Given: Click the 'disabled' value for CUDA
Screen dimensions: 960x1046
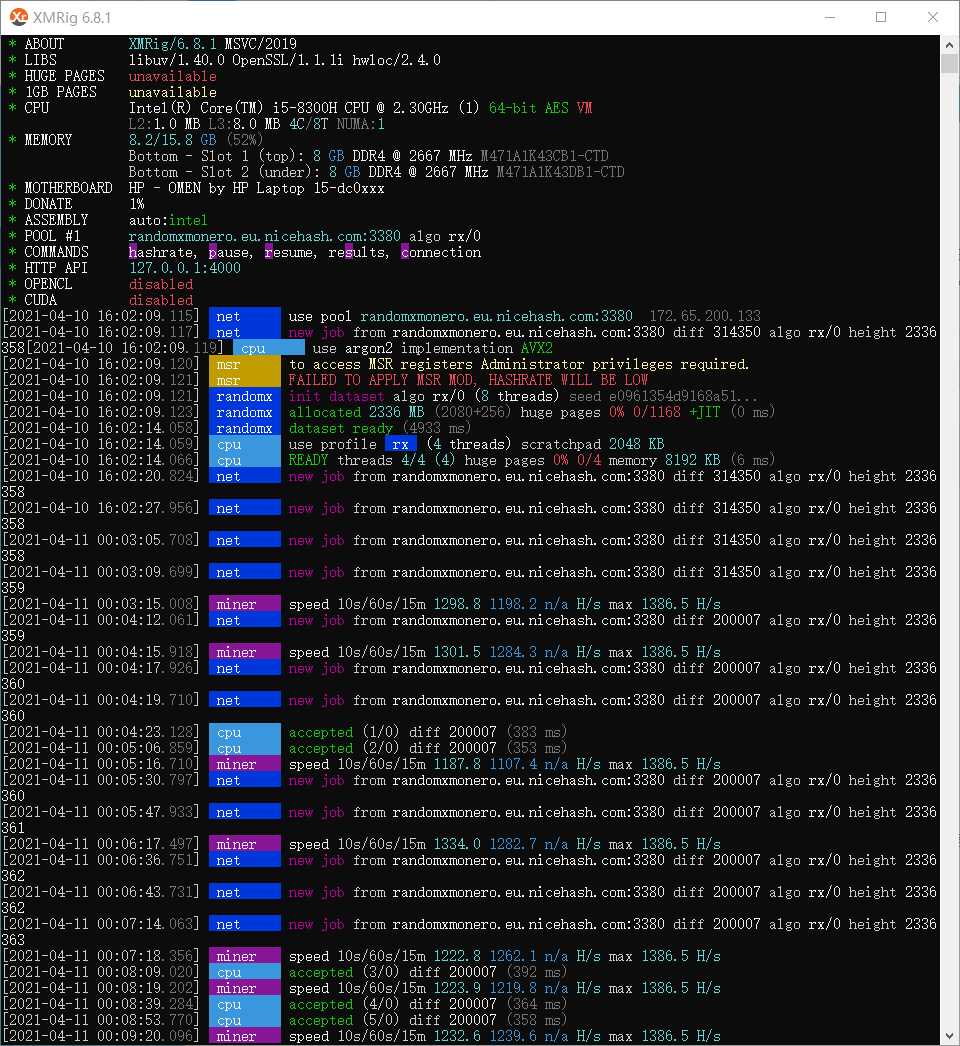Looking at the screenshot, I should 160,300.
